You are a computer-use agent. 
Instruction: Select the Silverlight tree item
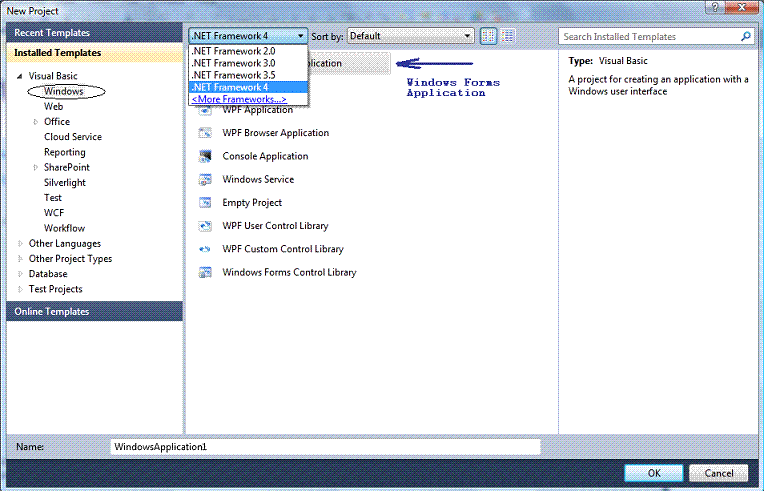tap(65, 183)
